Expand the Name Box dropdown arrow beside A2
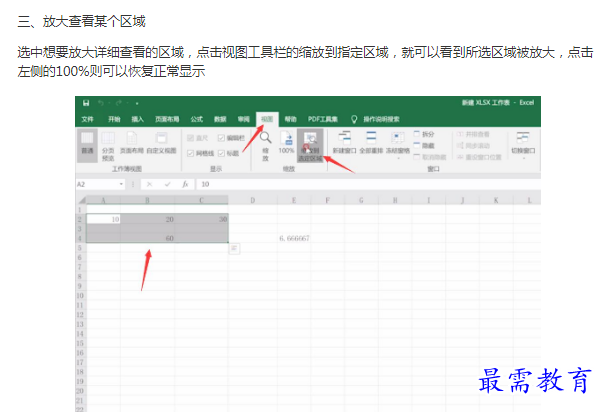600x412 pixels. point(121,184)
